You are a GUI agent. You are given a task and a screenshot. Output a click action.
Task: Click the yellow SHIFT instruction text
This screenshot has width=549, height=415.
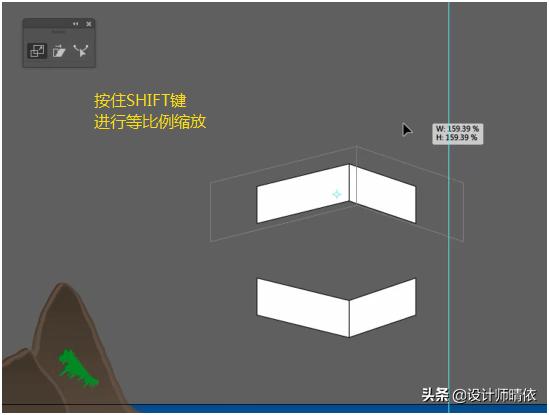click(150, 111)
